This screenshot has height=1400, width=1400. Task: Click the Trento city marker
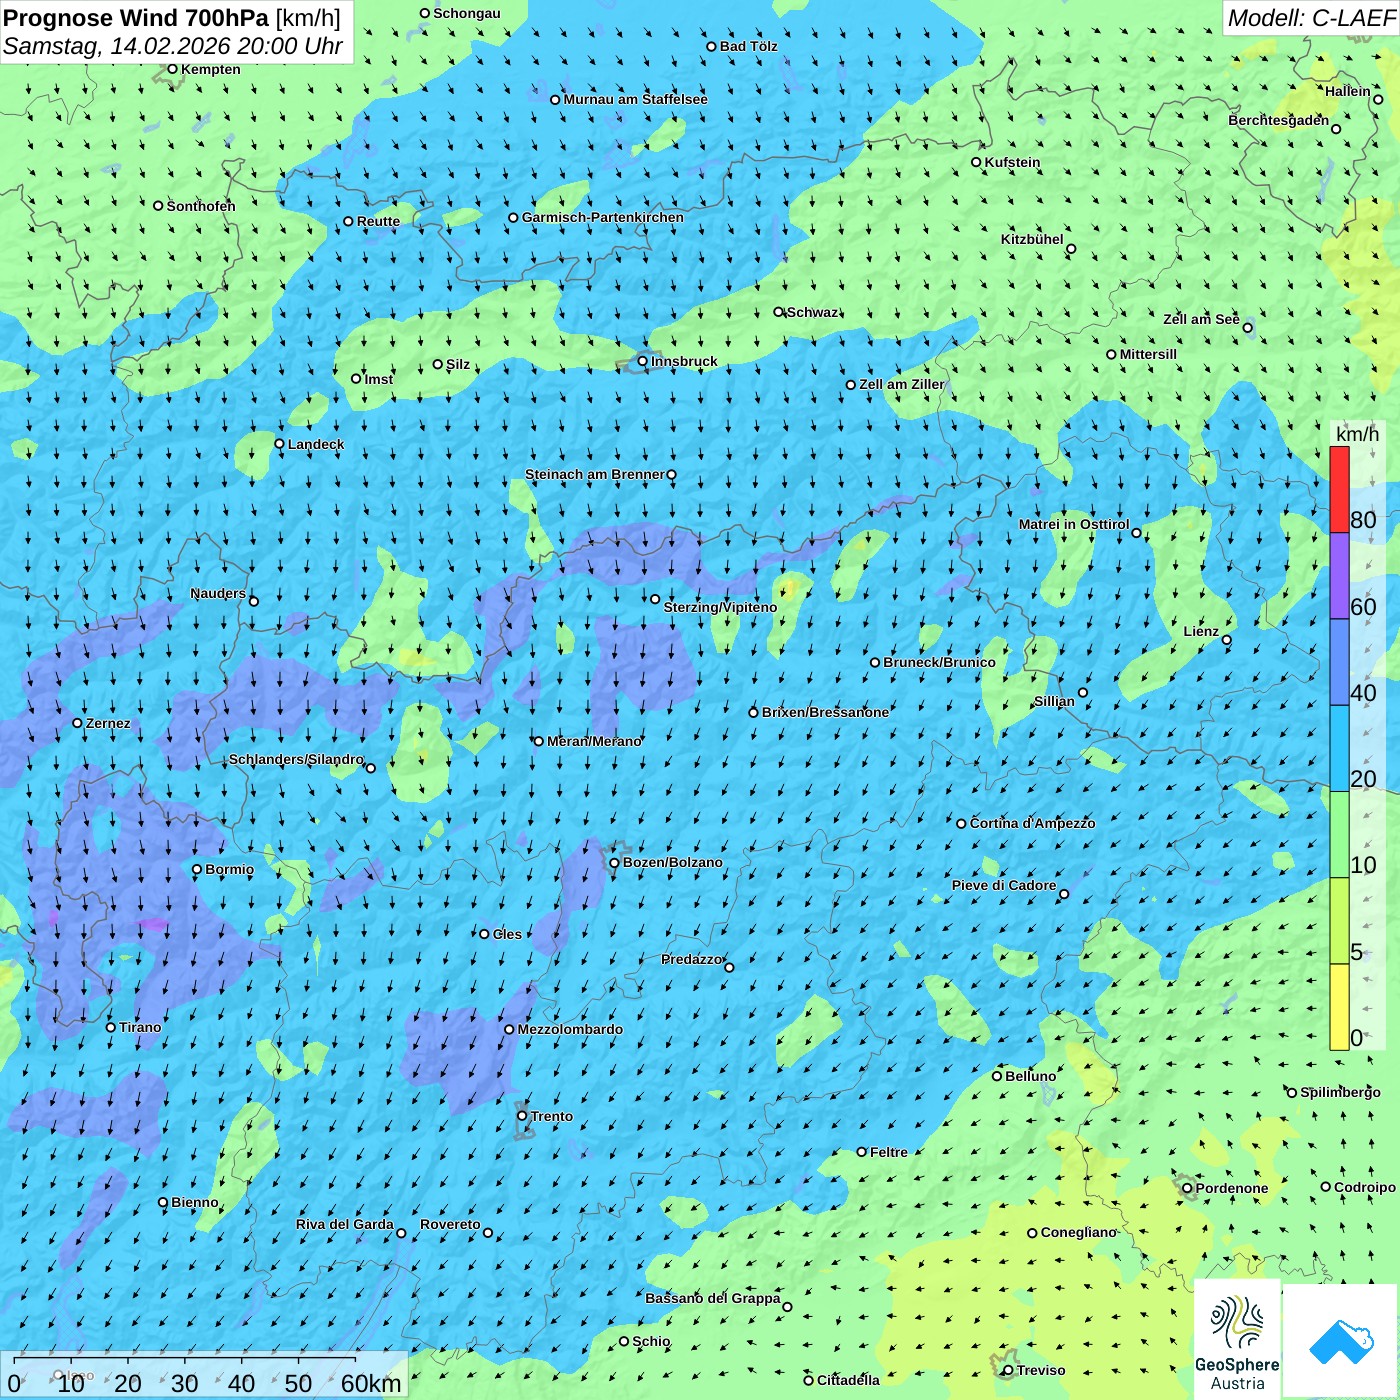pyautogui.click(x=522, y=1116)
